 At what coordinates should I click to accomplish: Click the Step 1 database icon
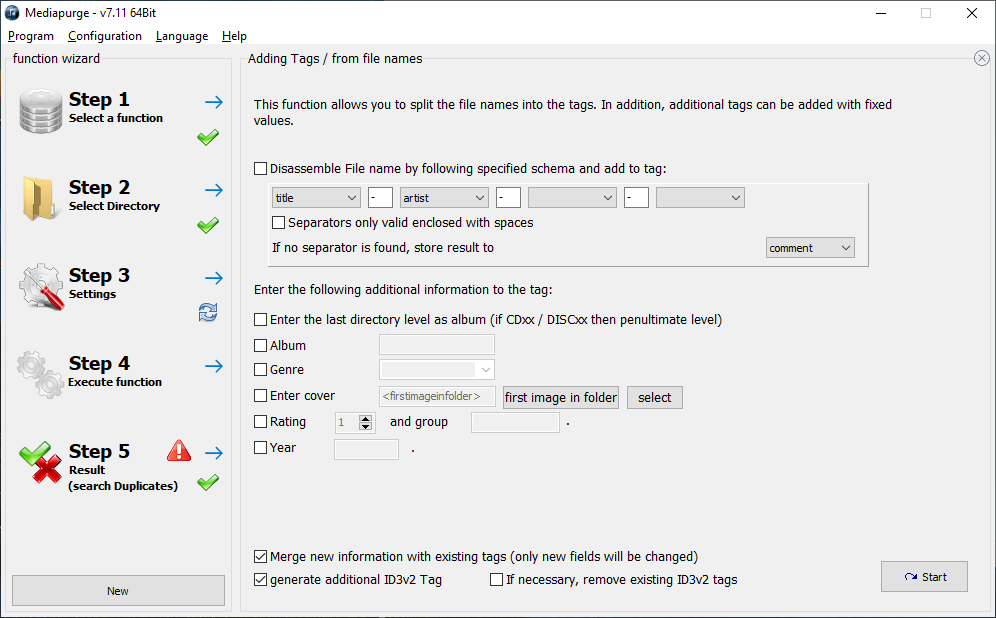[41, 111]
